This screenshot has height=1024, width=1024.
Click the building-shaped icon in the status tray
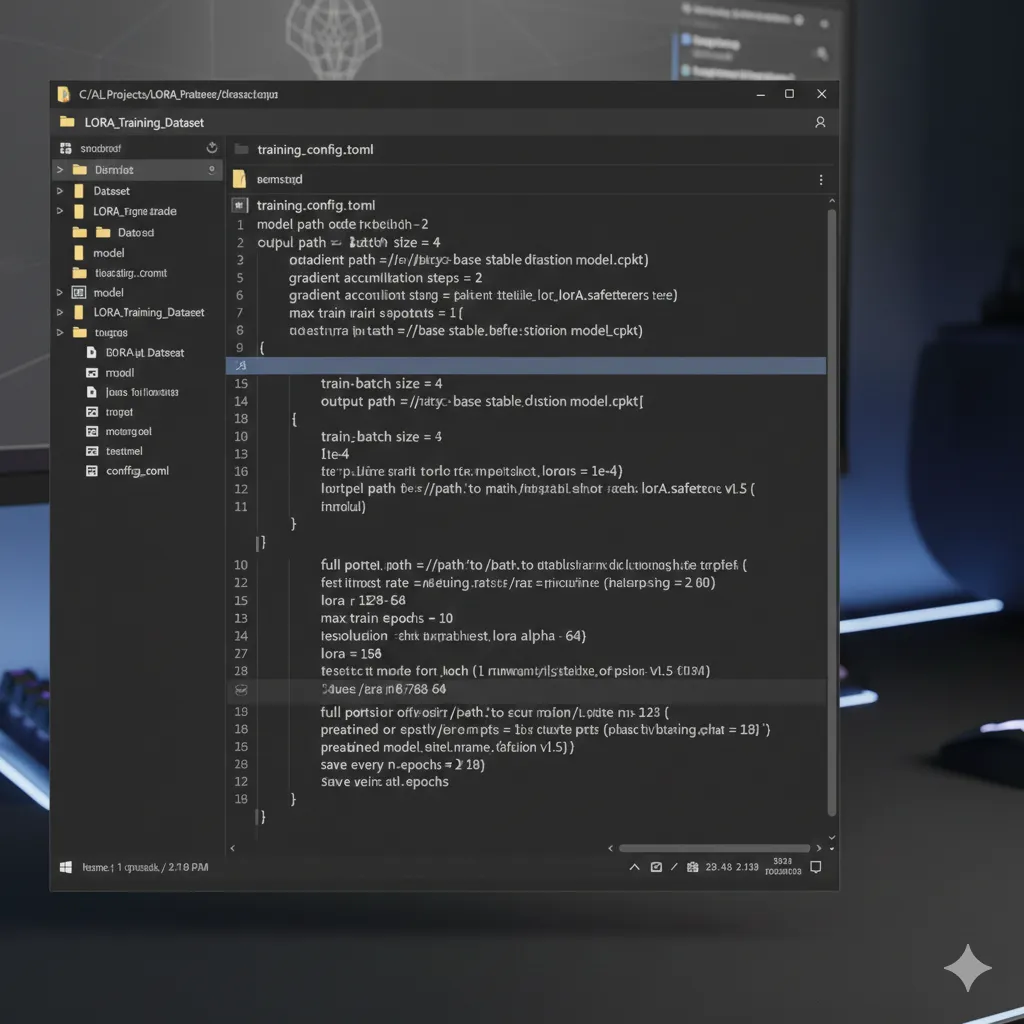pyautogui.click(x=692, y=867)
